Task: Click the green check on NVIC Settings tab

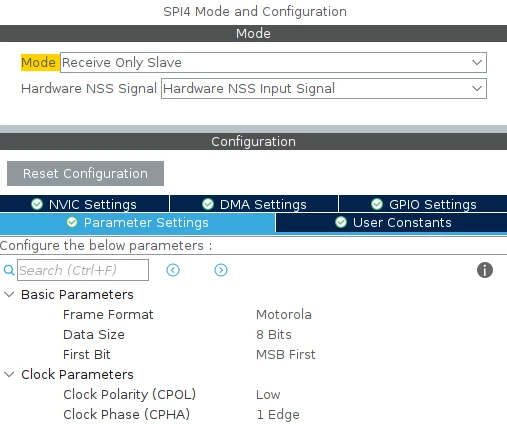Action: pos(37,204)
